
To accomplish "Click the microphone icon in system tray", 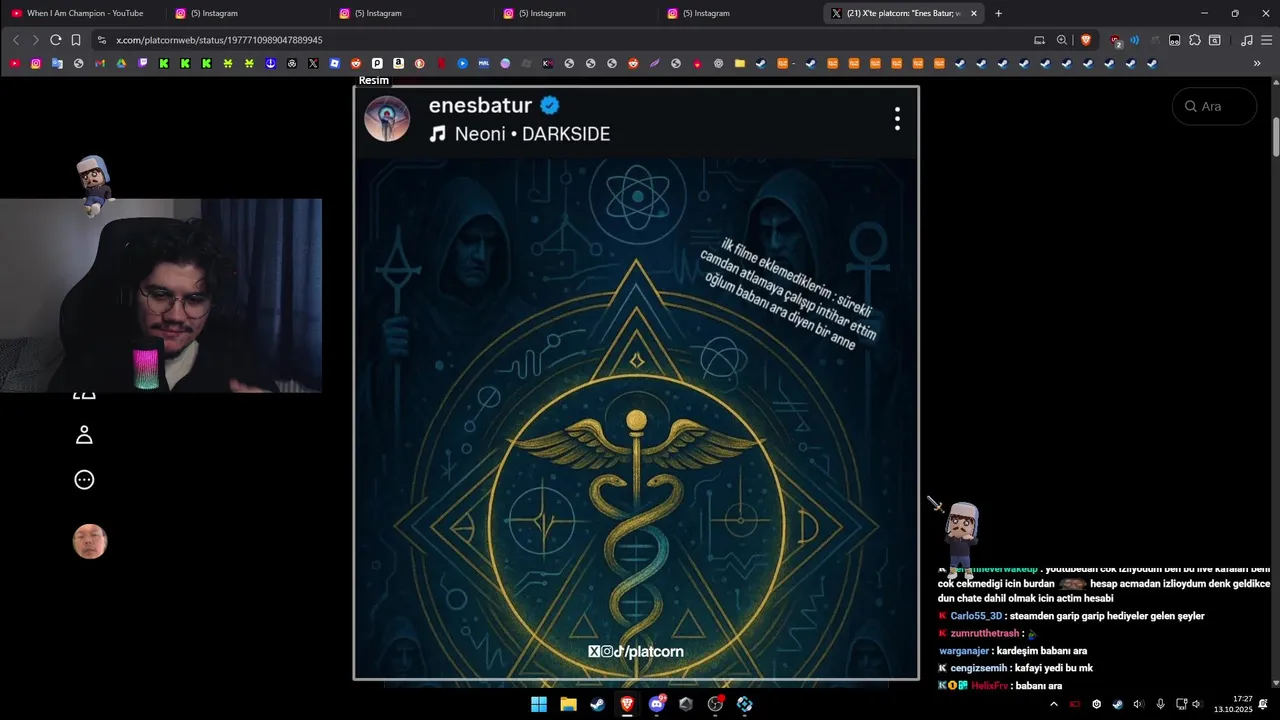I will 1160,704.
